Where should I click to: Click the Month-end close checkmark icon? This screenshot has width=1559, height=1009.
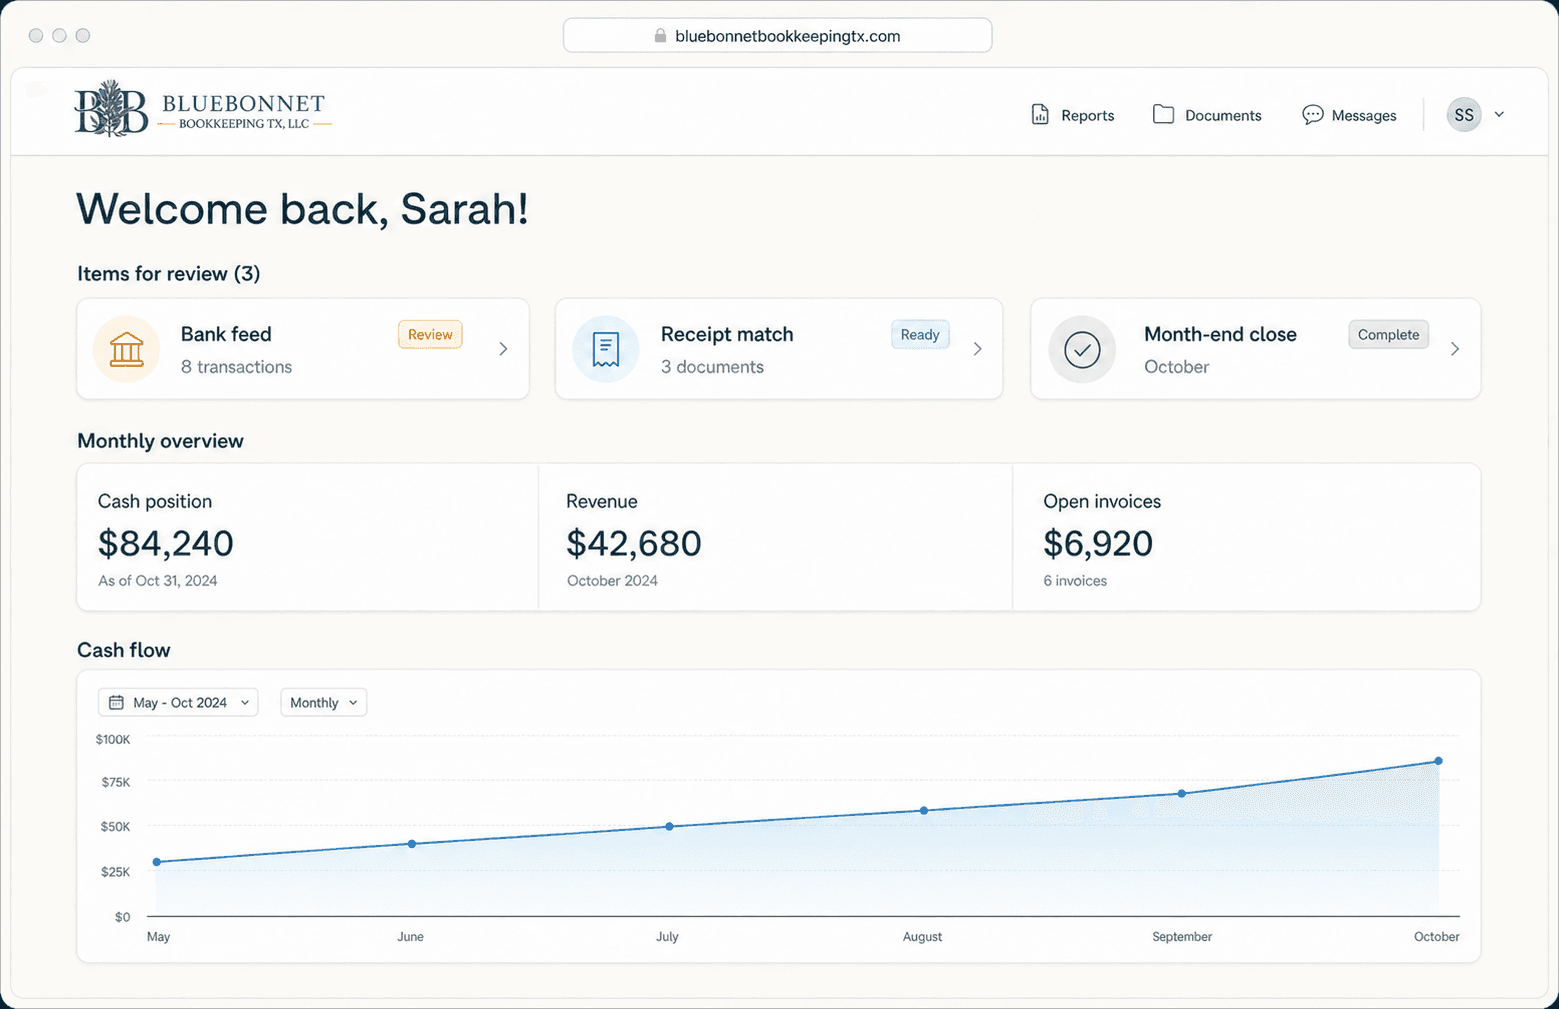[x=1082, y=349]
